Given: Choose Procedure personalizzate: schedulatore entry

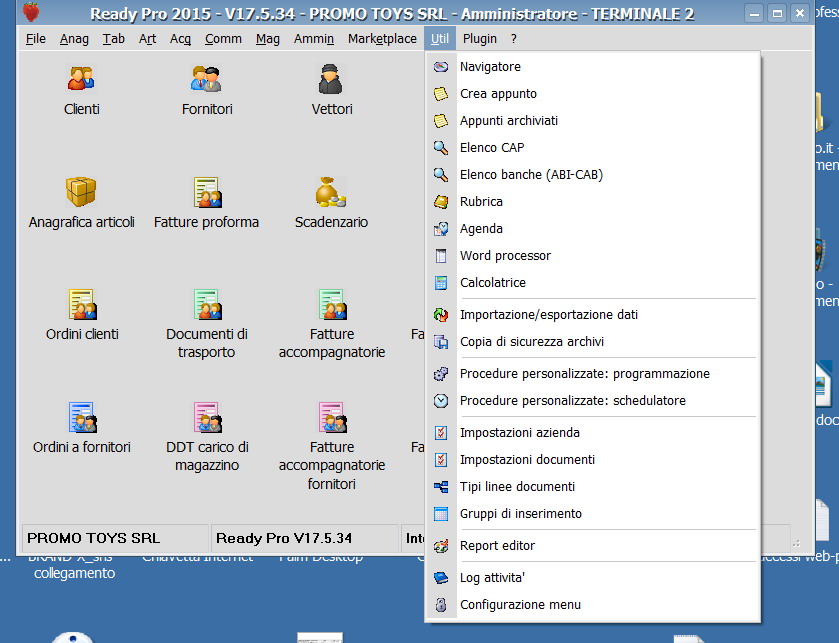Looking at the screenshot, I should click(x=592, y=401).
